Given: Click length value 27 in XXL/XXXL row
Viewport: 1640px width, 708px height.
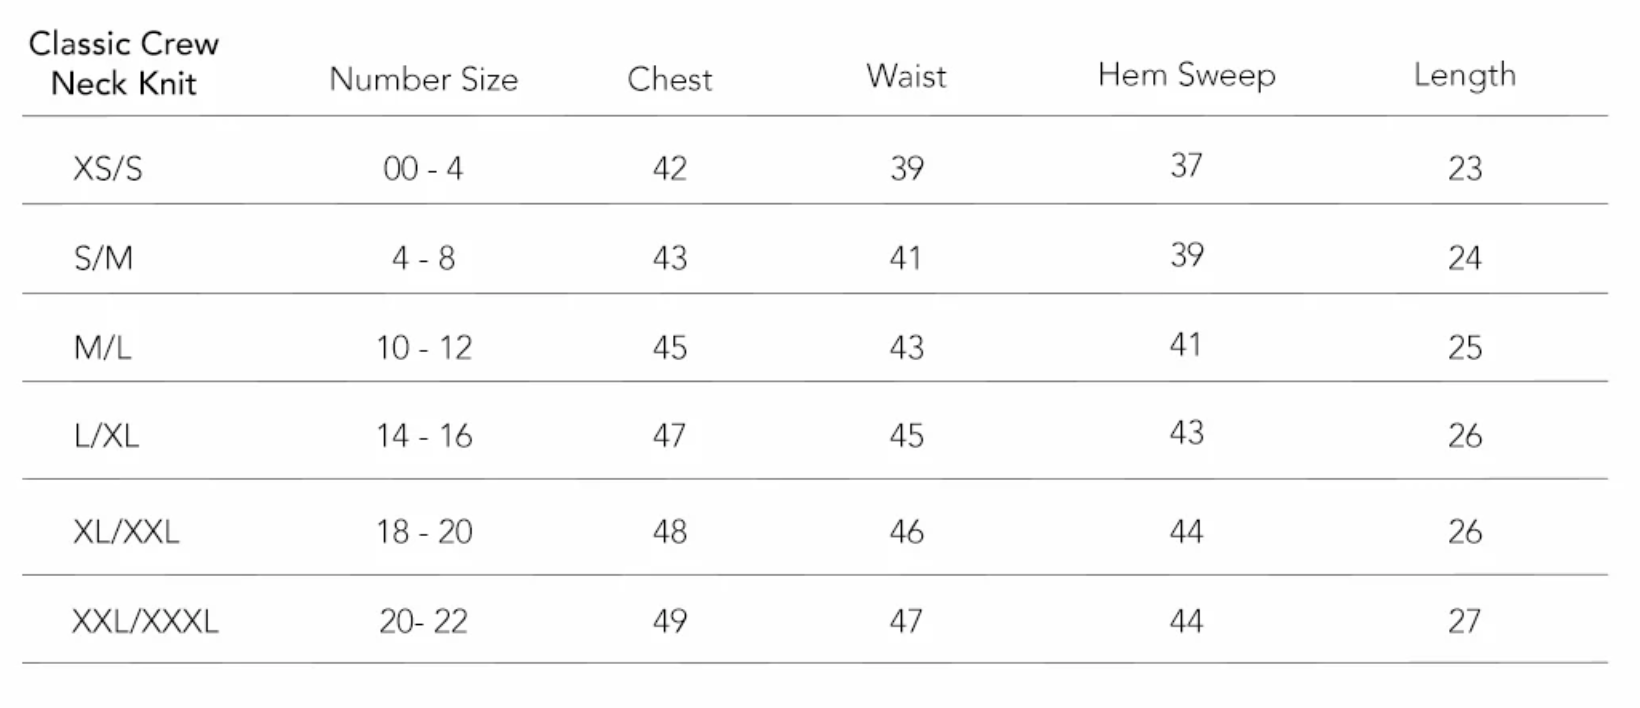Looking at the screenshot, I should pos(1465,621).
